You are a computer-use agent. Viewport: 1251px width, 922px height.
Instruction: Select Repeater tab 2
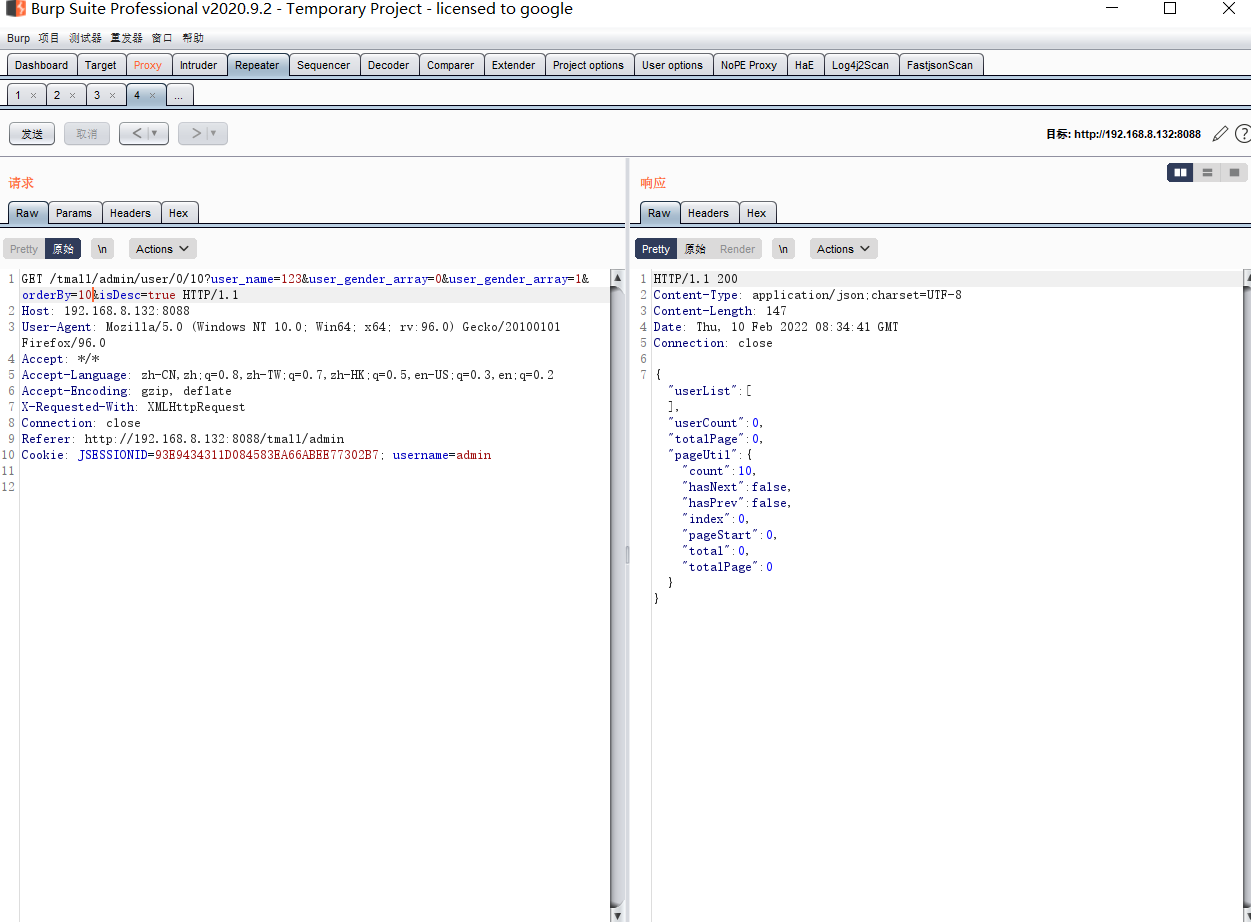[57, 95]
